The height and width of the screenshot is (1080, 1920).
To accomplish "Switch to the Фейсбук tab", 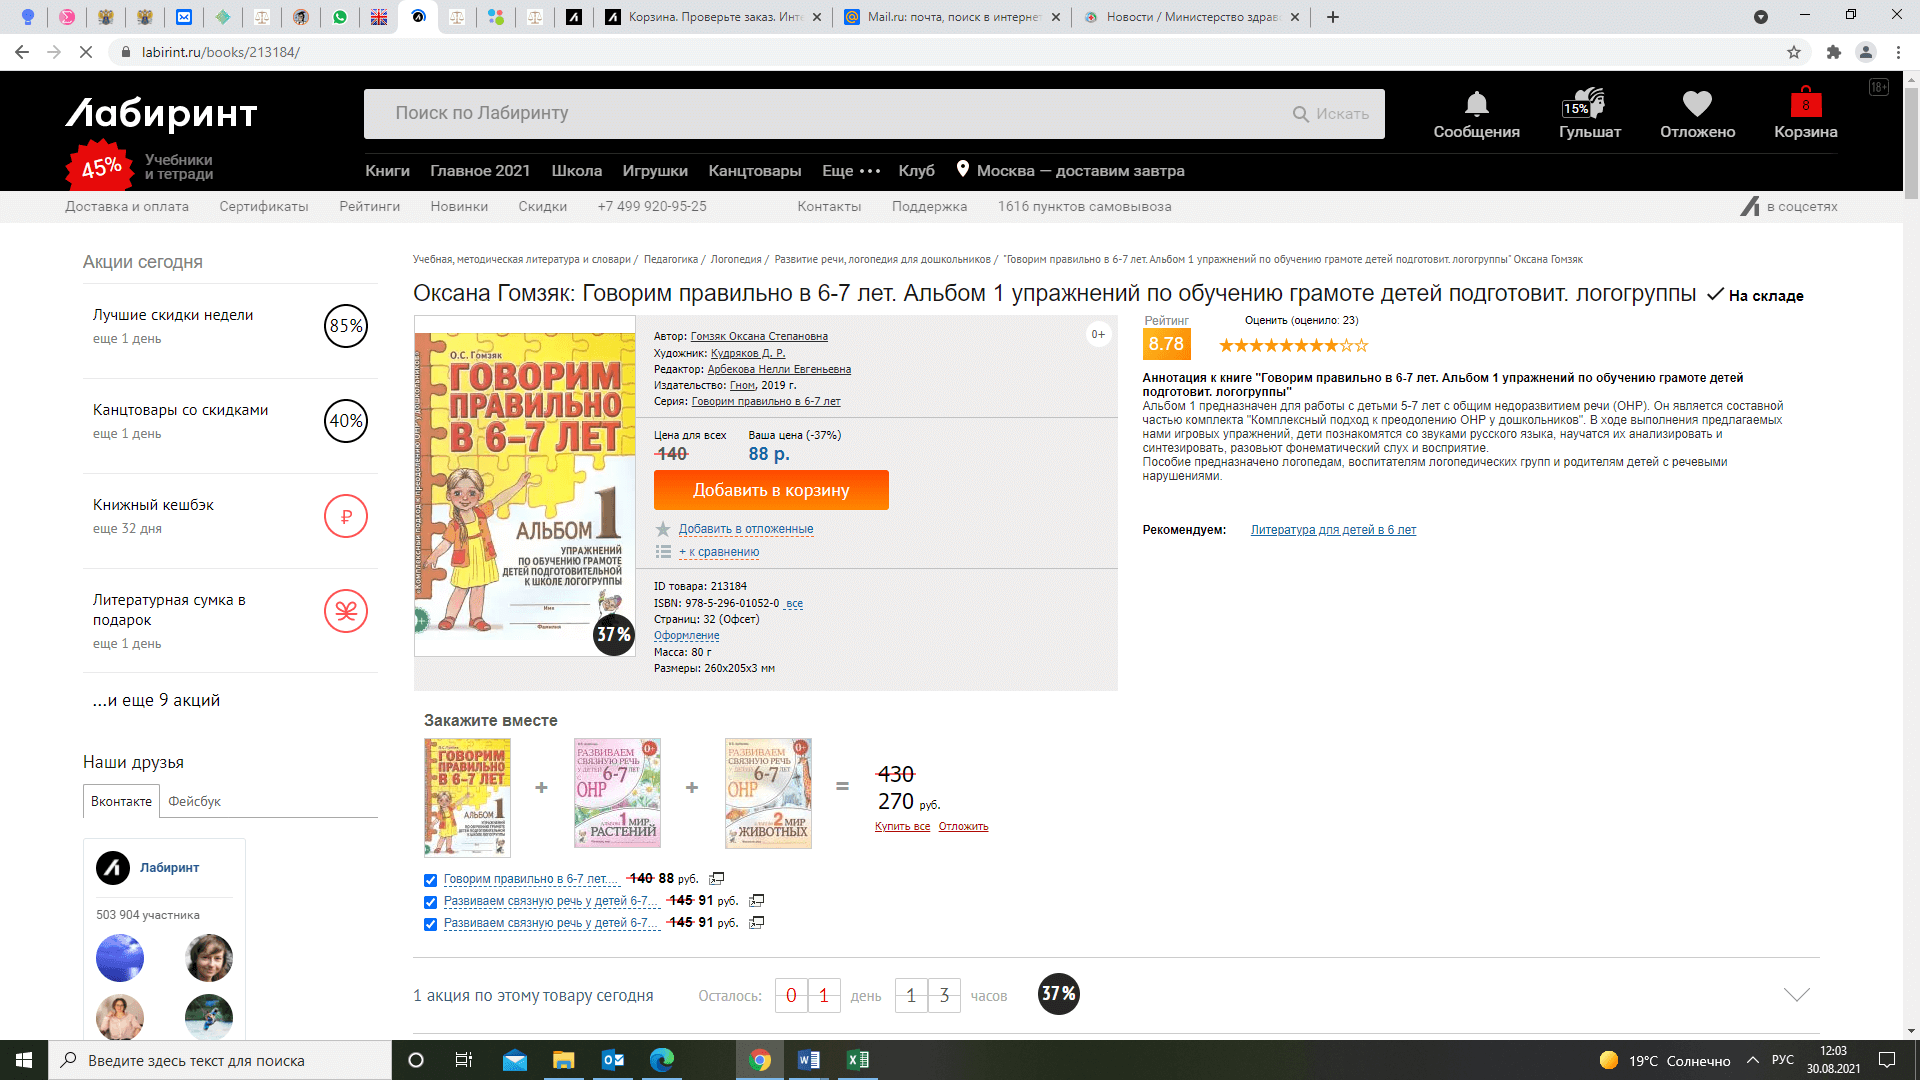I will click(x=194, y=801).
